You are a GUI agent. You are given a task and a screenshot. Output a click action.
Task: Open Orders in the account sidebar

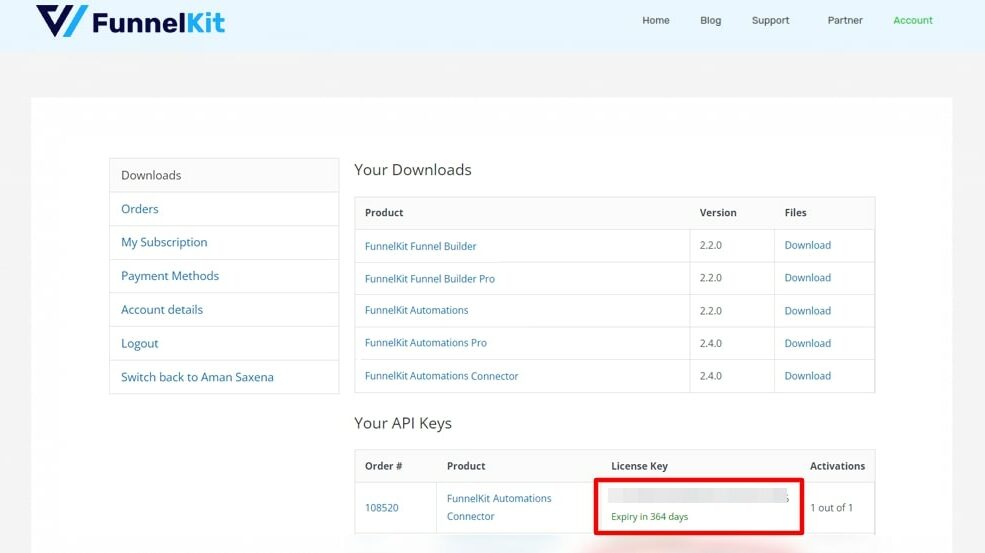click(224, 209)
